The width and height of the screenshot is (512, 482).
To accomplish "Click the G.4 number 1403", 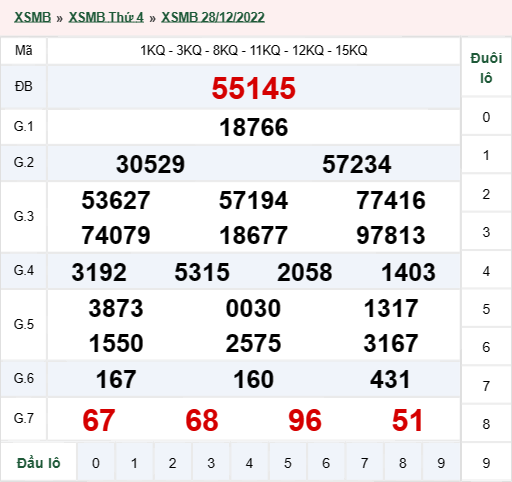I will (408, 272).
